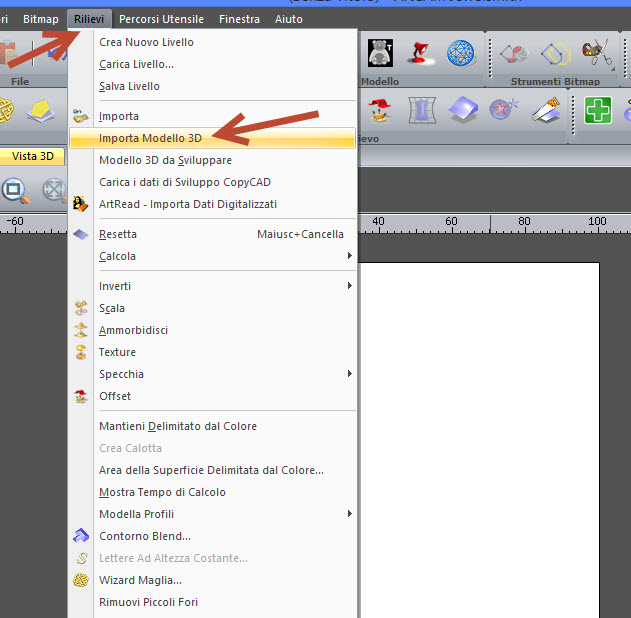Click the green plus cross icon
The height and width of the screenshot is (618, 631).
(598, 110)
